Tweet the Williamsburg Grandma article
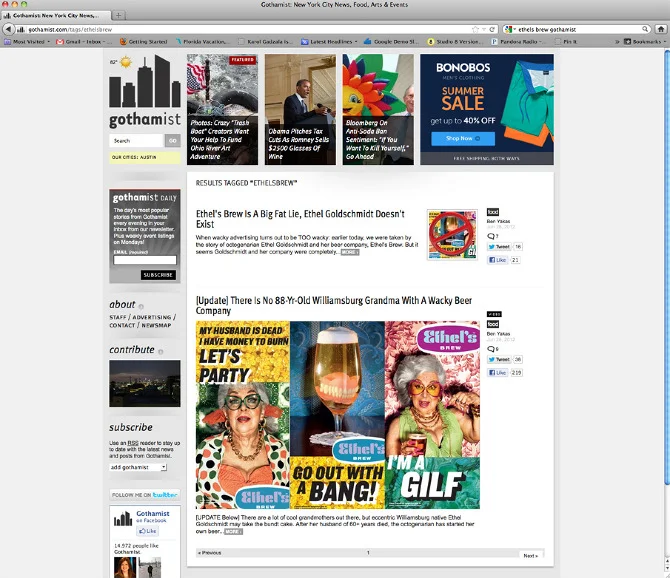This screenshot has width=670, height=578. click(499, 359)
